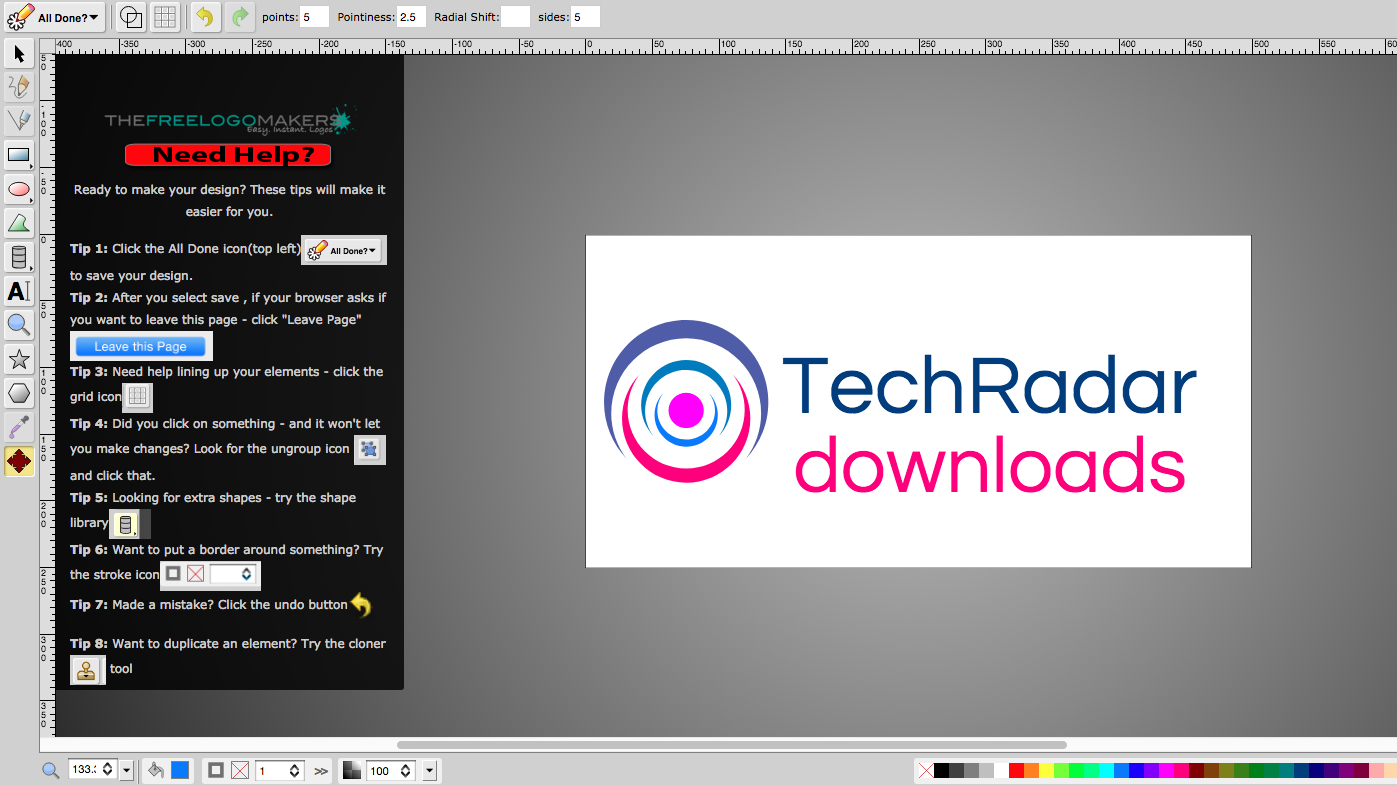Select the magenta center dot of logo
The width and height of the screenshot is (1397, 786).
(x=686, y=411)
